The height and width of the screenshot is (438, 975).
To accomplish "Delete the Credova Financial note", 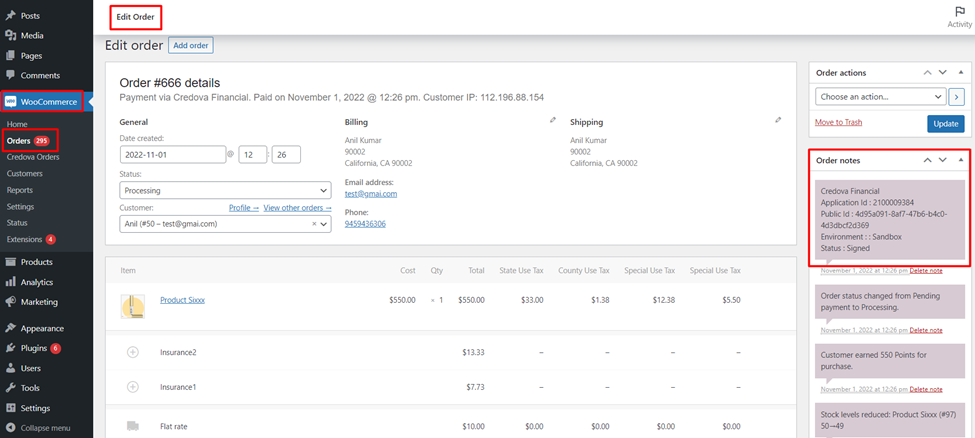I will coord(926,271).
